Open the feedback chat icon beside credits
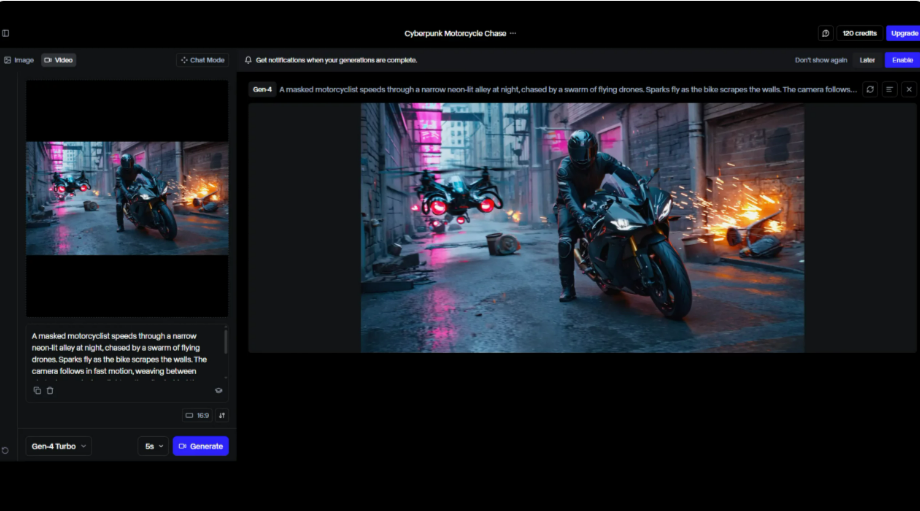This screenshot has height=511, width=920. [825, 33]
